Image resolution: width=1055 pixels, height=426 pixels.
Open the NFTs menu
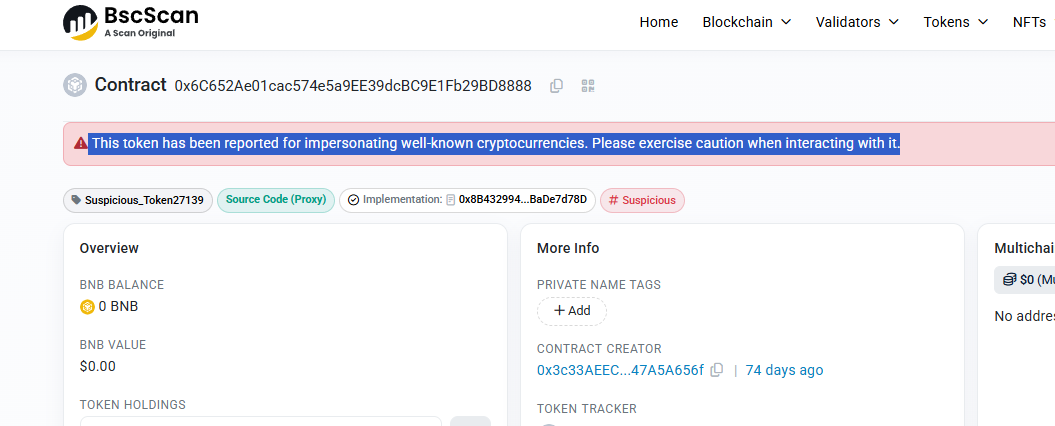pos(1033,22)
